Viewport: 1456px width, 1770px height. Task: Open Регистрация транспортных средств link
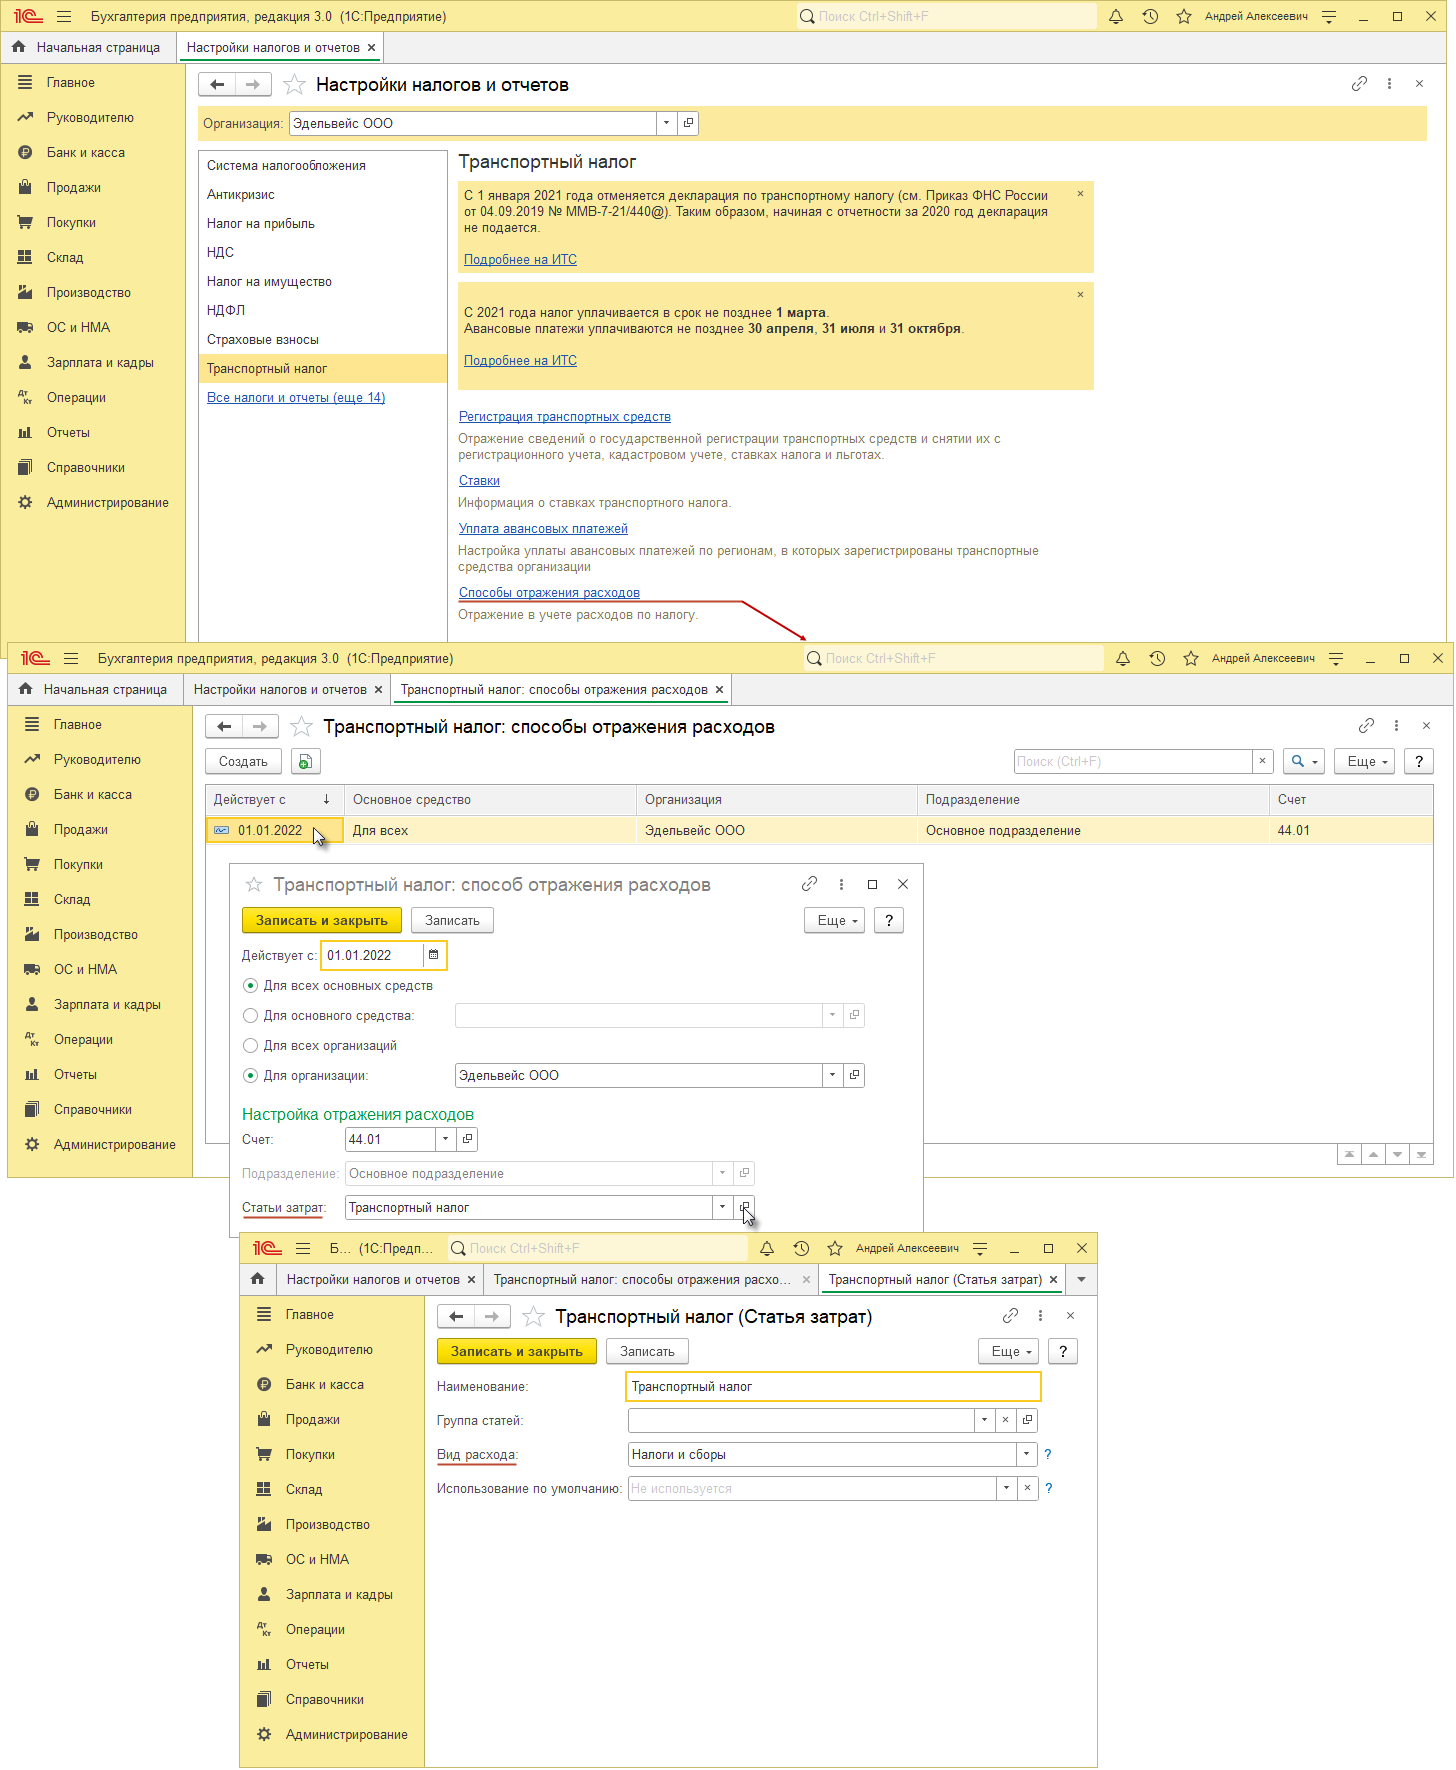coord(565,416)
